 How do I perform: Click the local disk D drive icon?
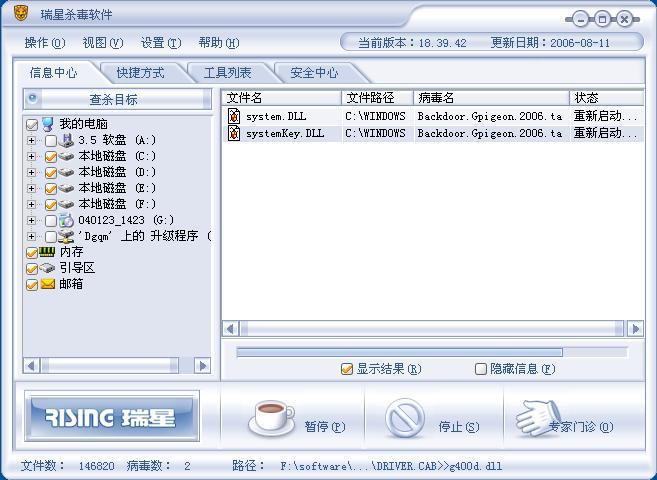click(66, 172)
